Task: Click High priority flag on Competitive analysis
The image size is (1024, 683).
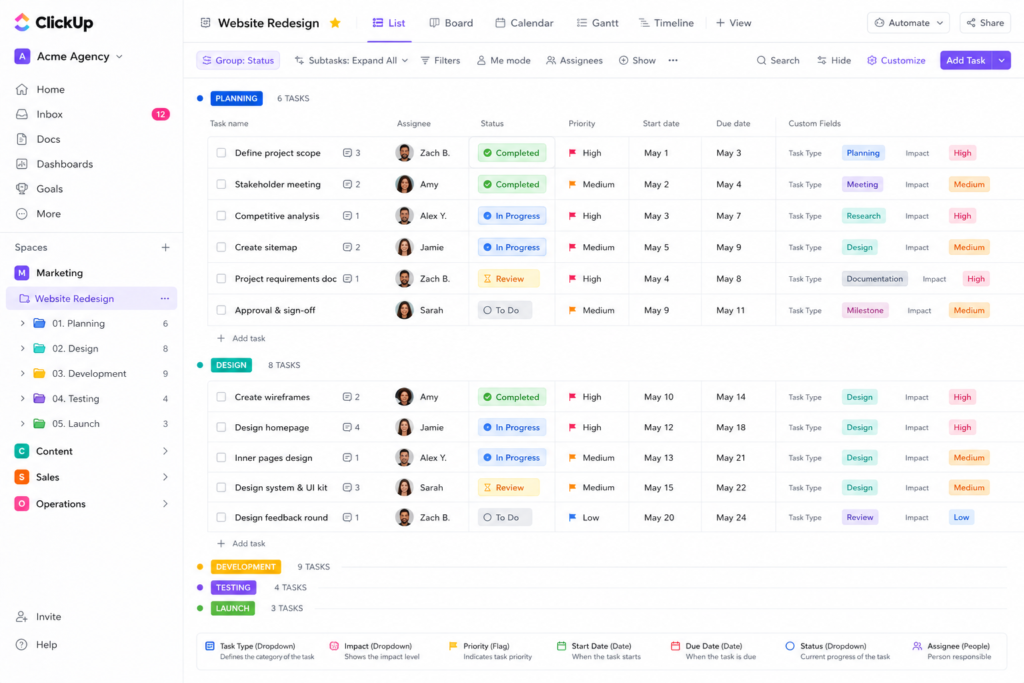Action: [572, 216]
